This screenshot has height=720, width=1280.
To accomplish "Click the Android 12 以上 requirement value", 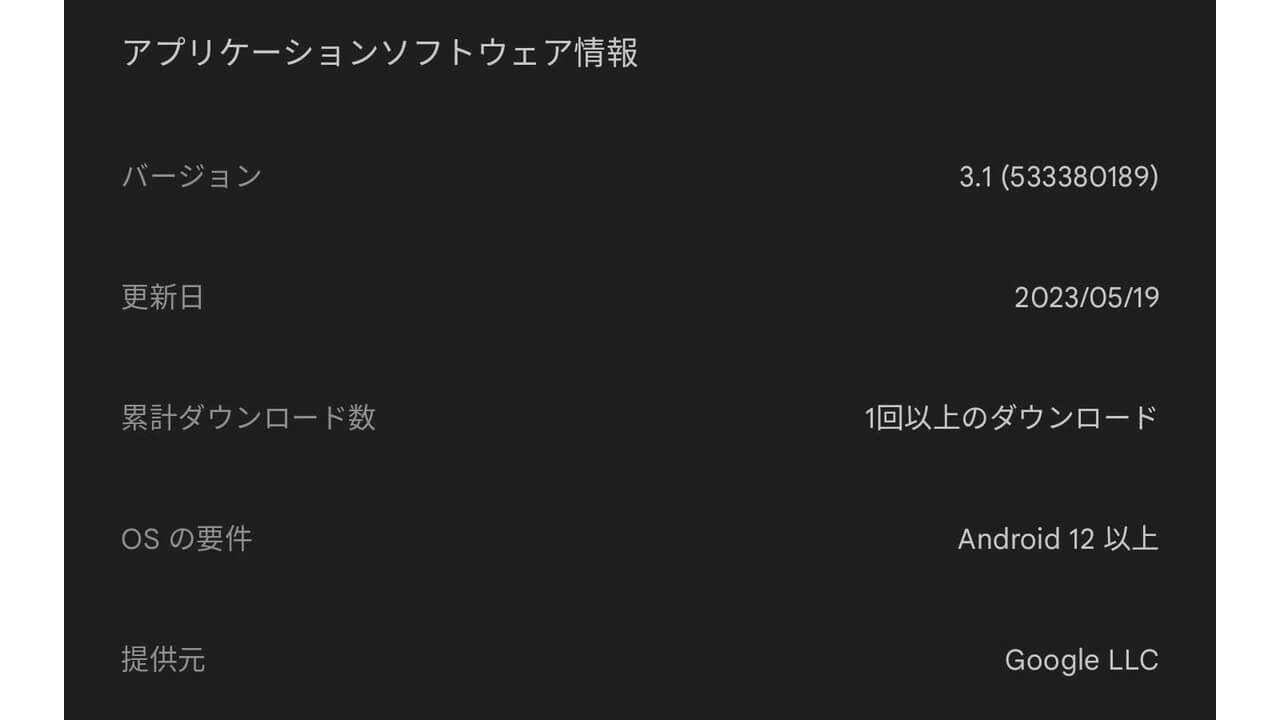I will point(1057,540).
